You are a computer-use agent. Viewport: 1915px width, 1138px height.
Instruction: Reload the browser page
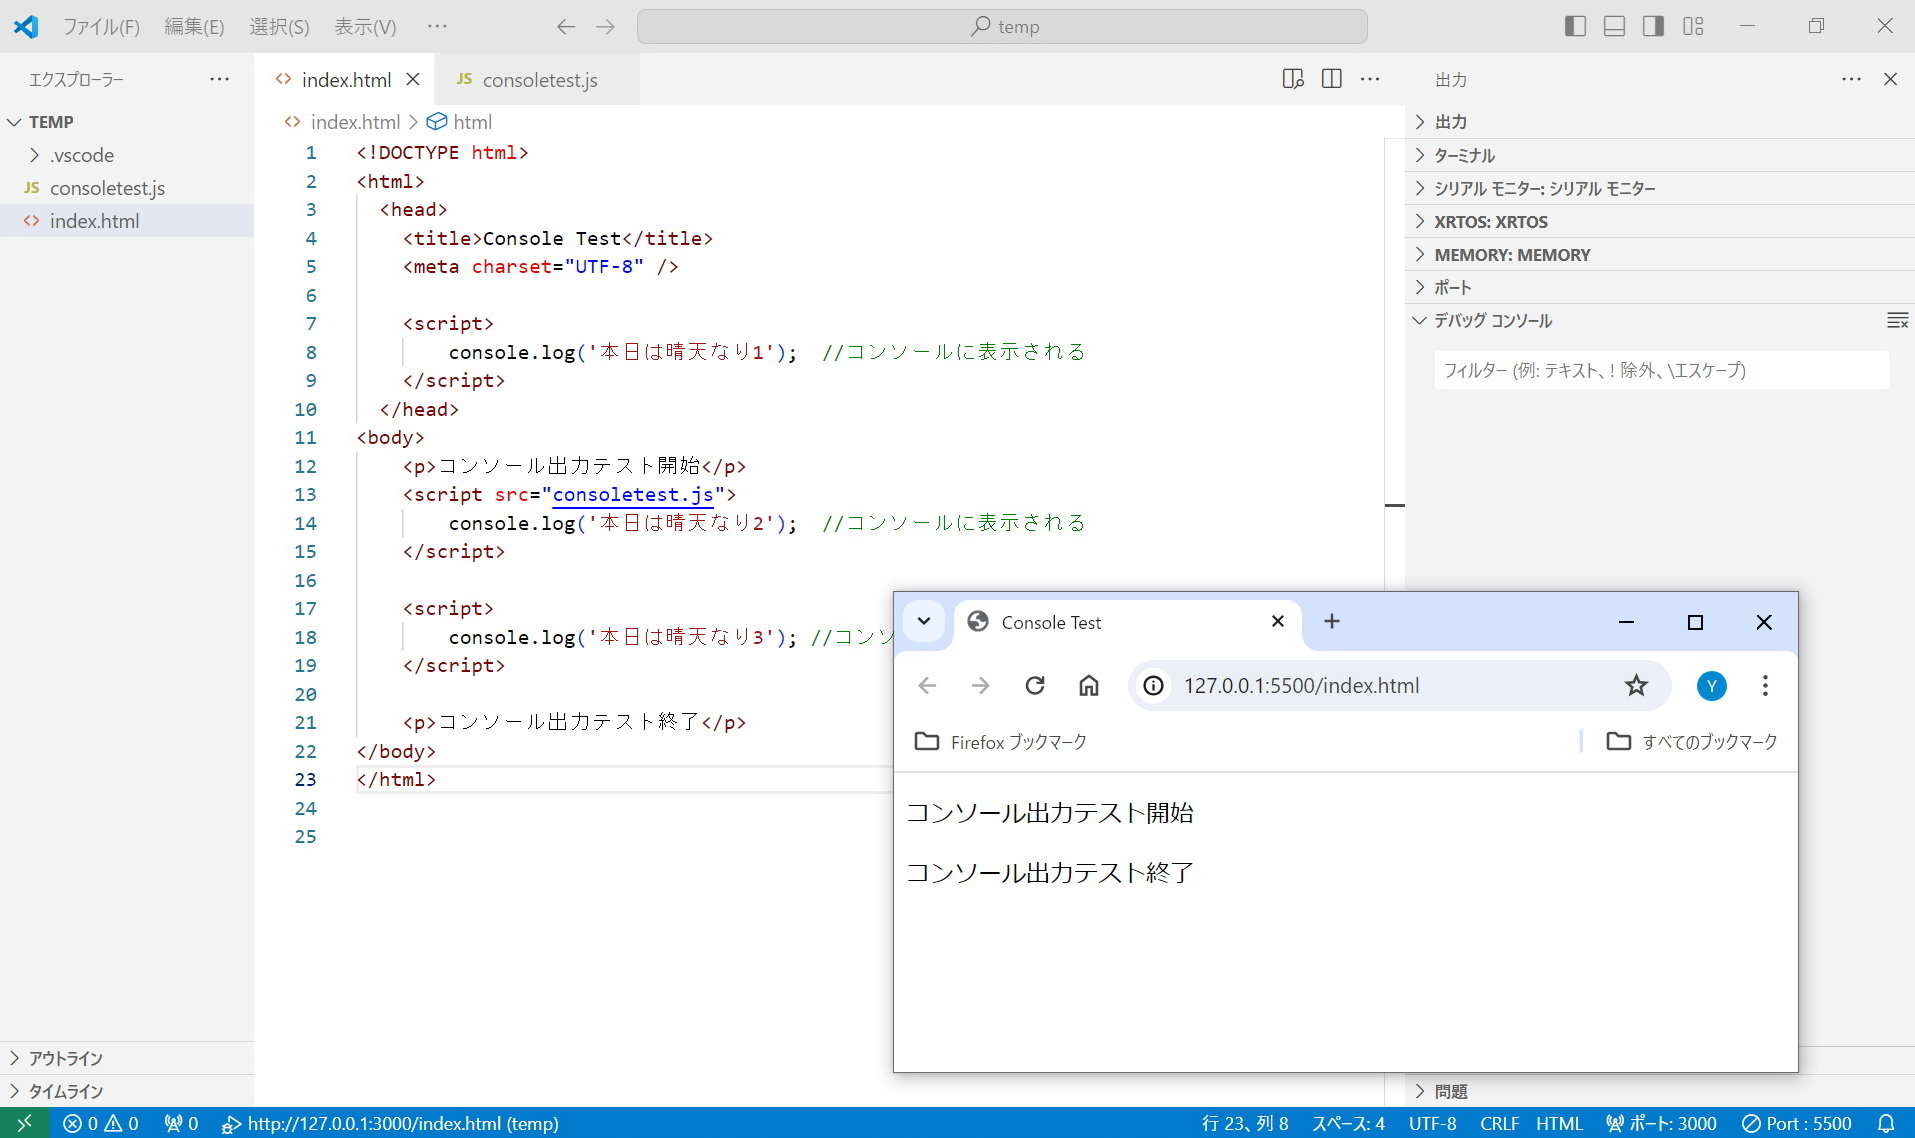(x=1035, y=685)
